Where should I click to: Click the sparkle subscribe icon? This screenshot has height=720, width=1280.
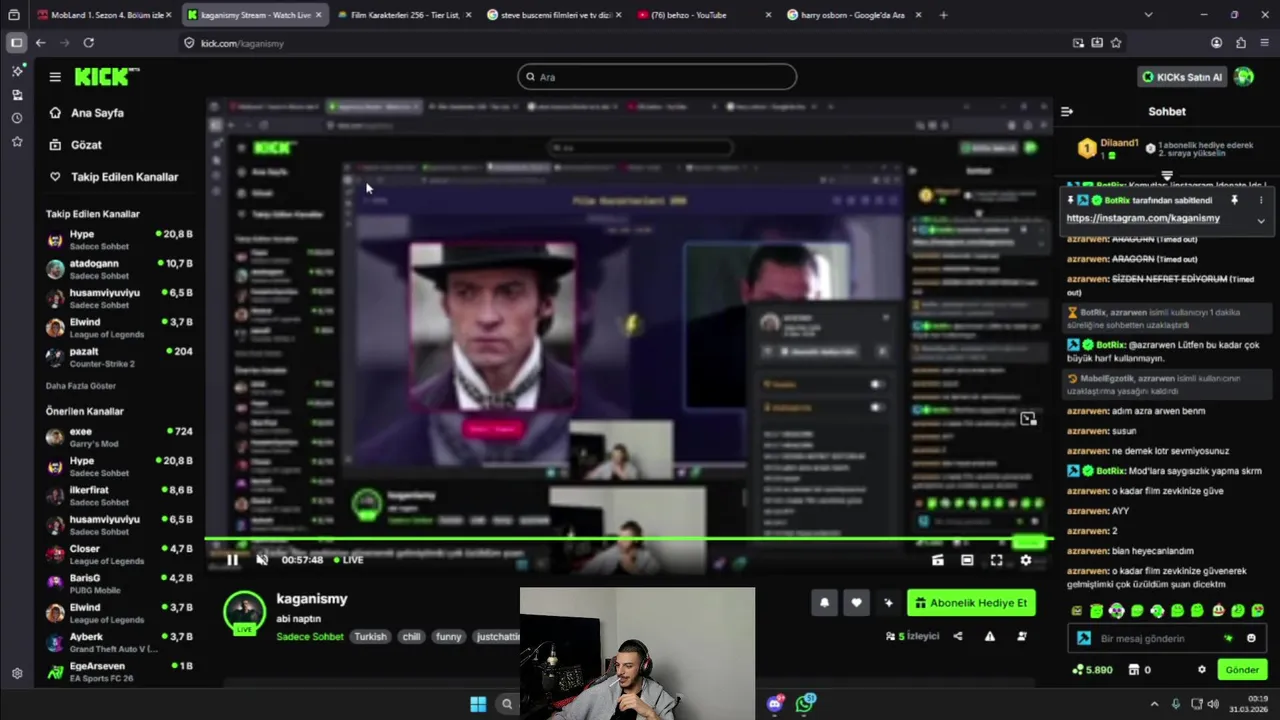point(888,603)
